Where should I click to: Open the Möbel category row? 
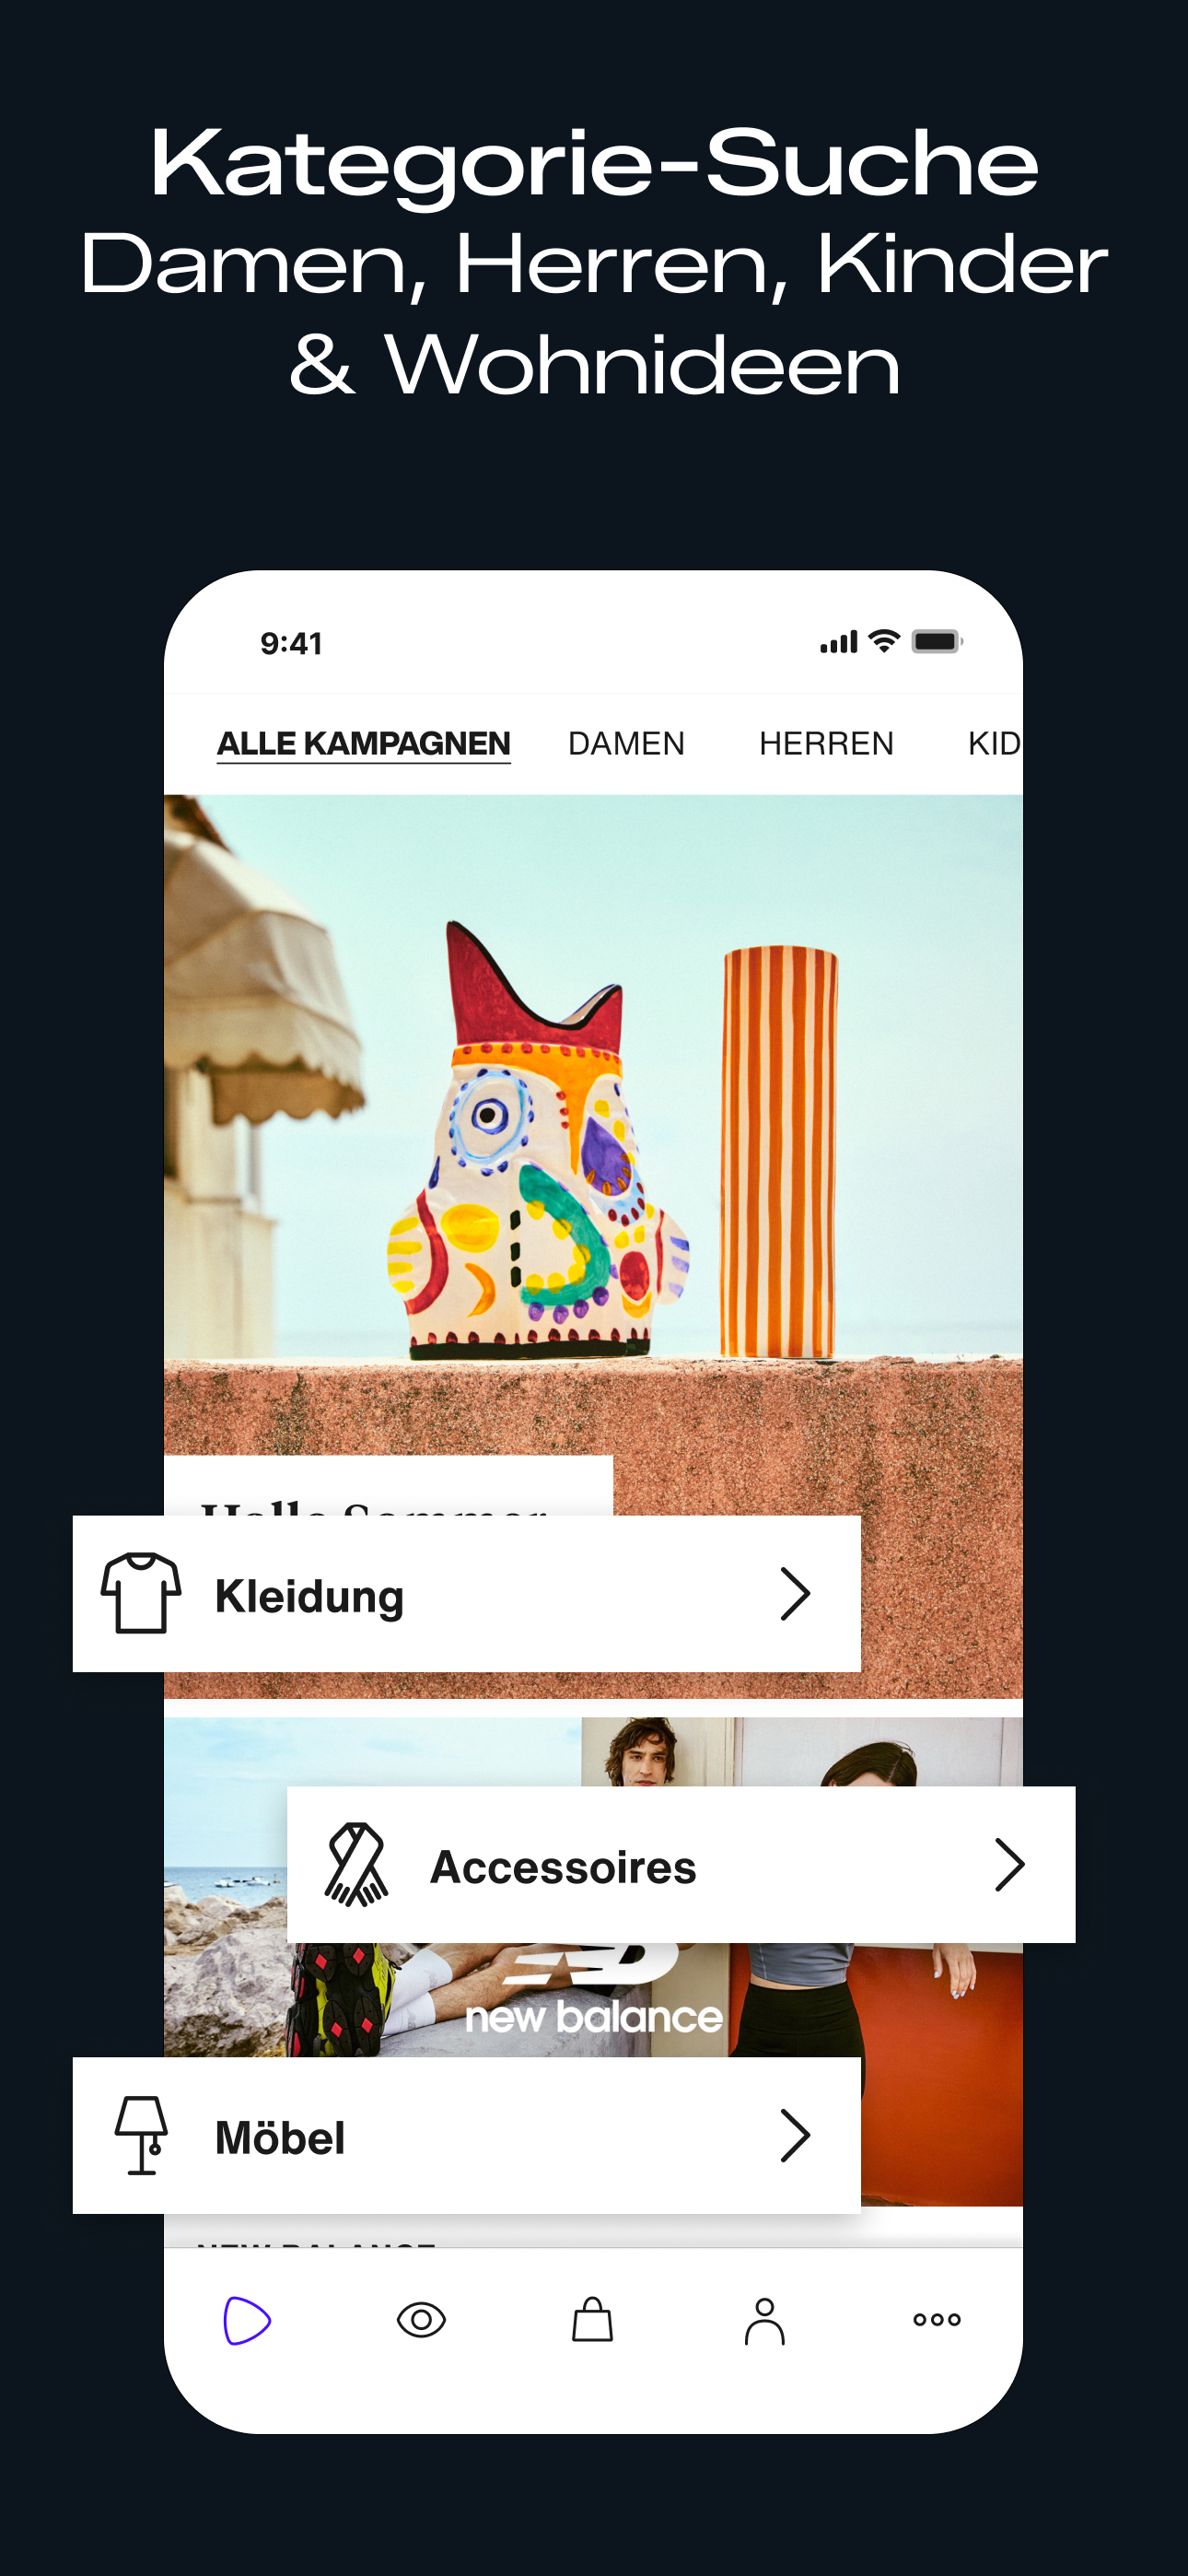(x=467, y=2135)
